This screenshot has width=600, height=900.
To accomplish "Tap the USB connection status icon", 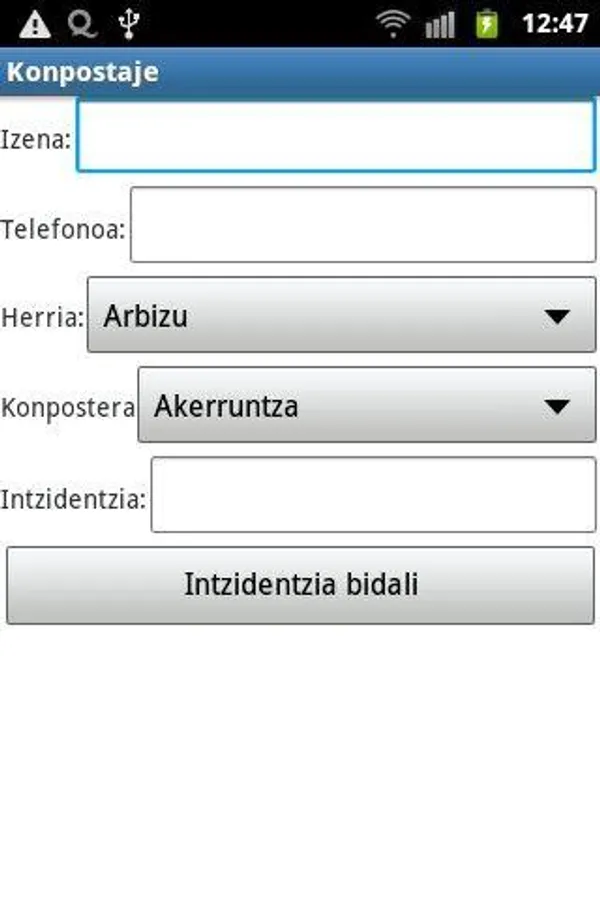I will [127, 23].
